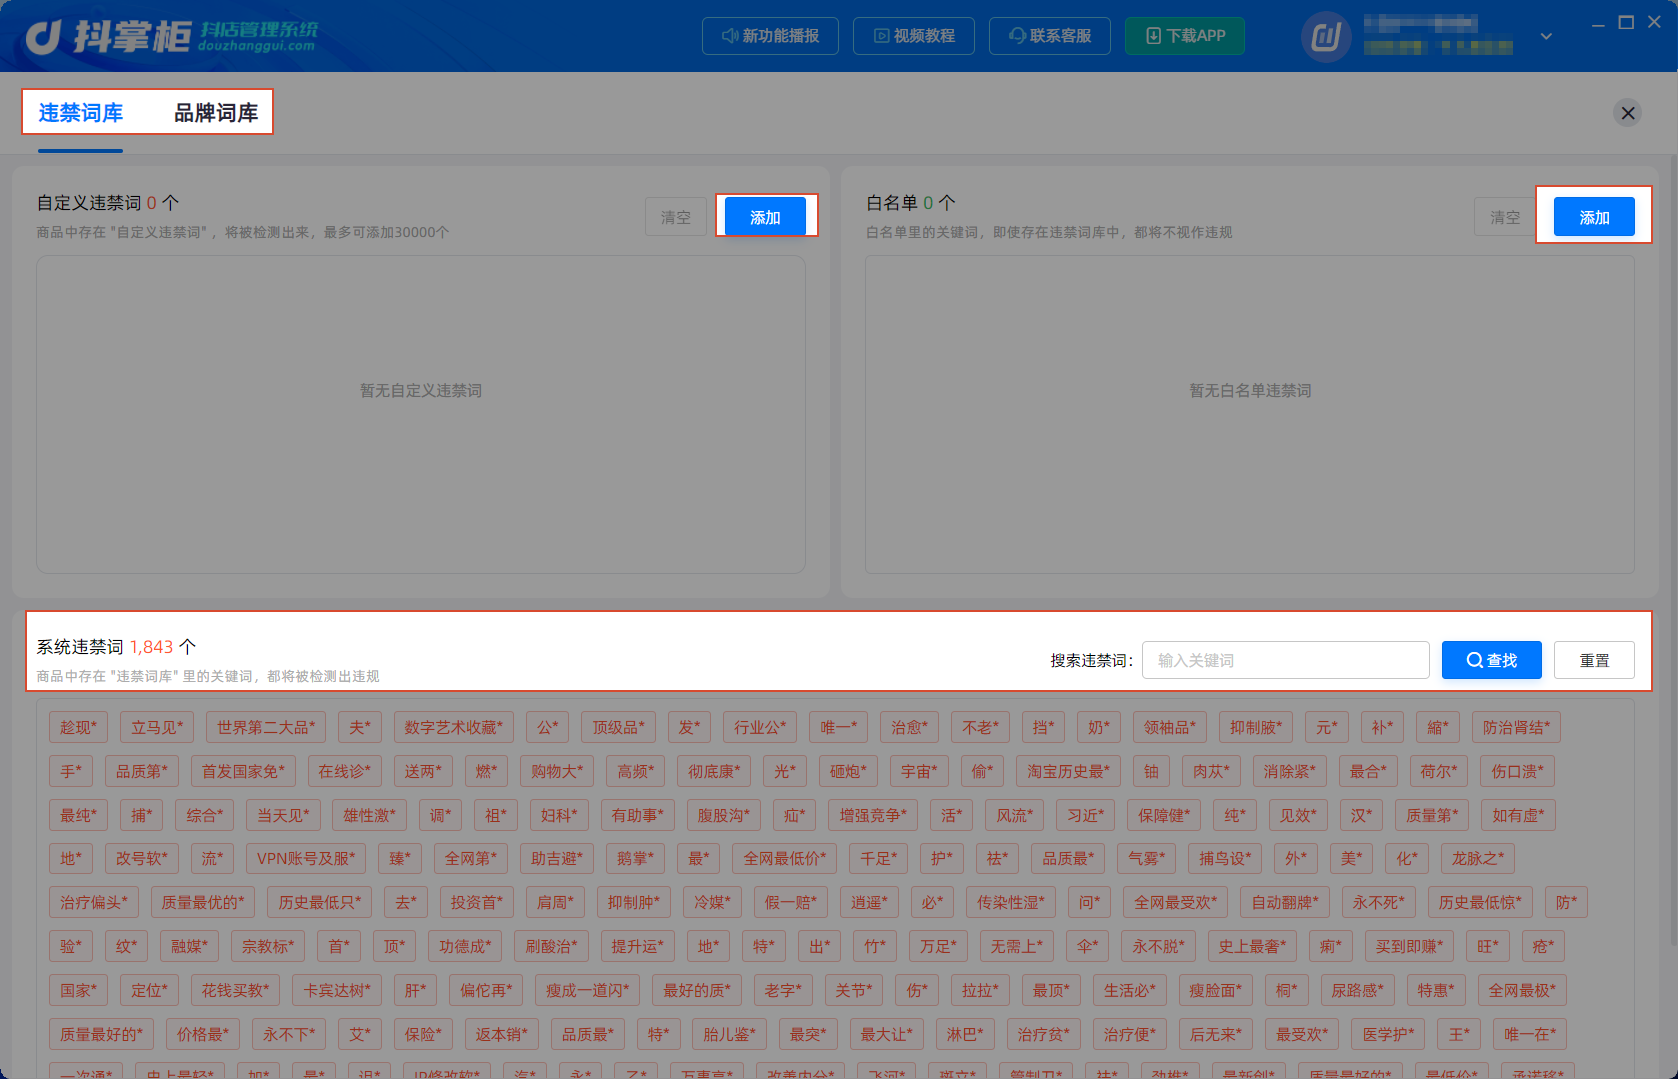Select the VPN账号及服* tag
This screenshot has height=1079, width=1678.
[306, 859]
